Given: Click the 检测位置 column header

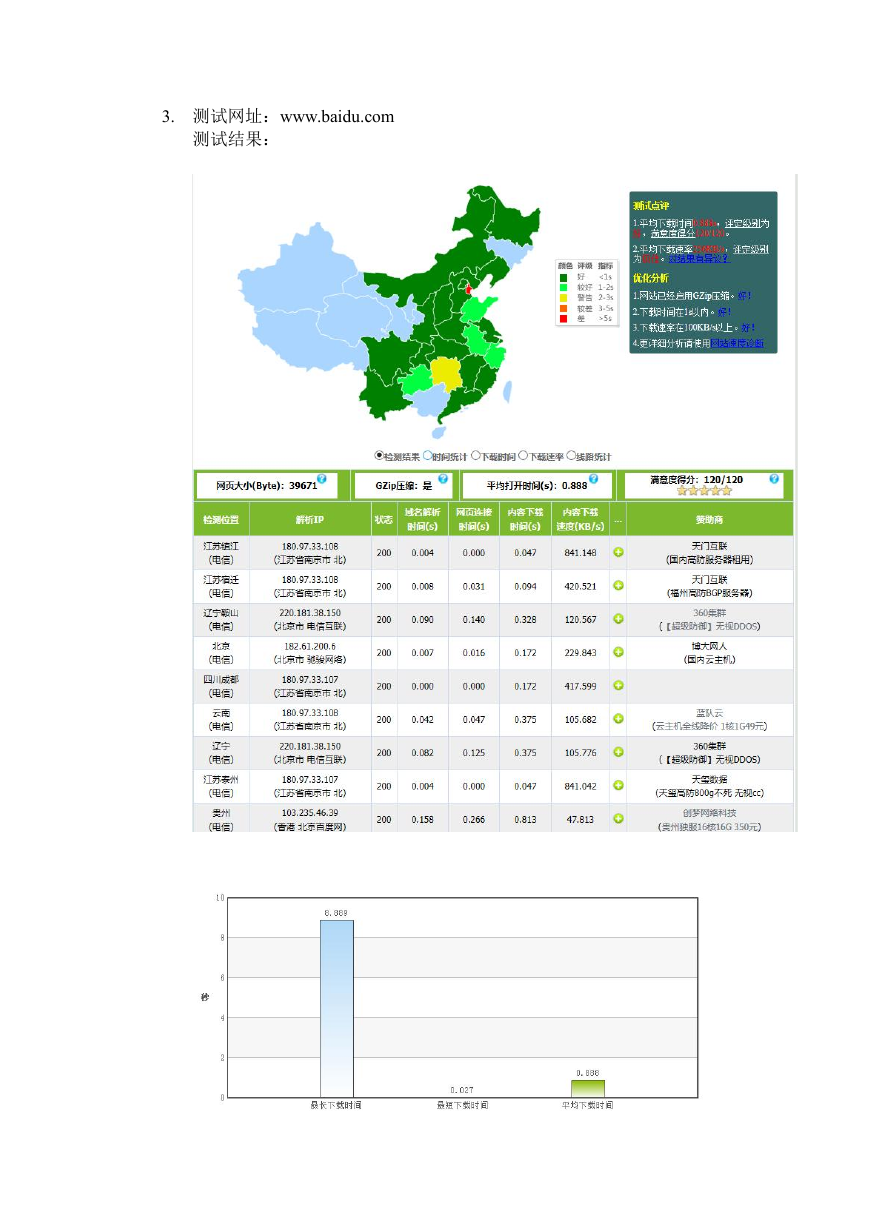Looking at the screenshot, I should pos(221,520).
